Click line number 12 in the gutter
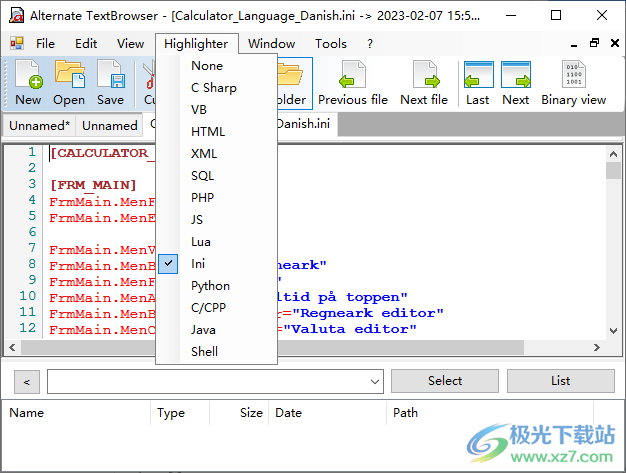The width and height of the screenshot is (626, 473). click(x=28, y=328)
